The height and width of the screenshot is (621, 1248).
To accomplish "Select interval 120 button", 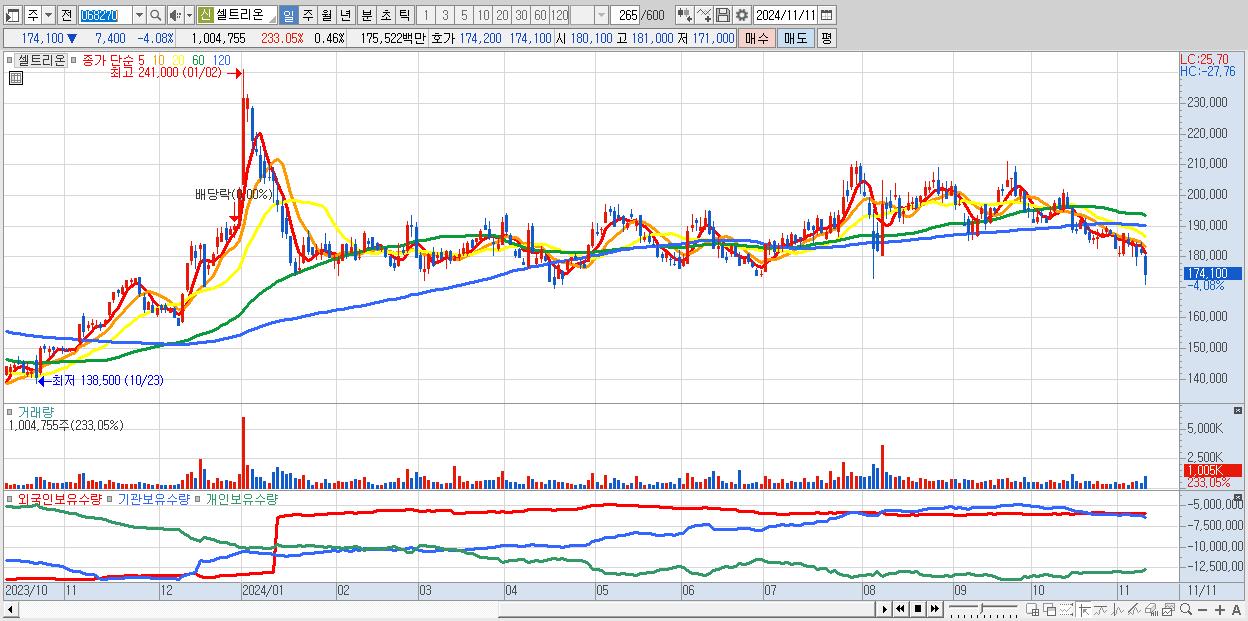I will coord(560,15).
